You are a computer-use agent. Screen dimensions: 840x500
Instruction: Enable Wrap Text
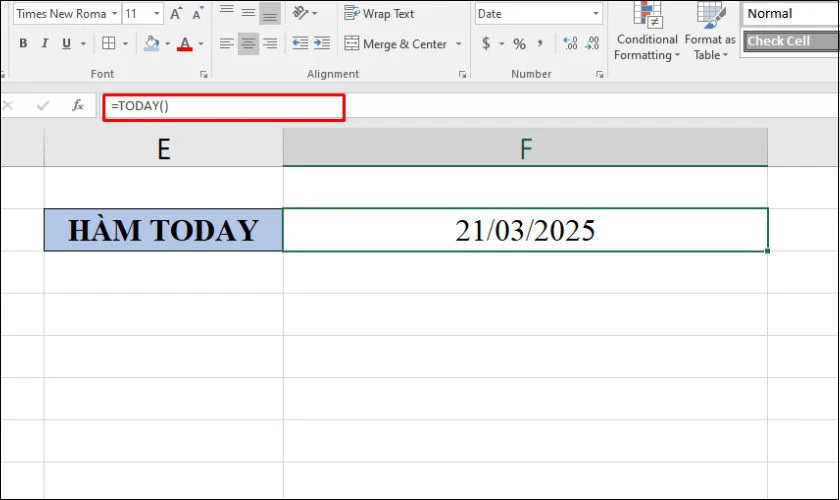379,13
